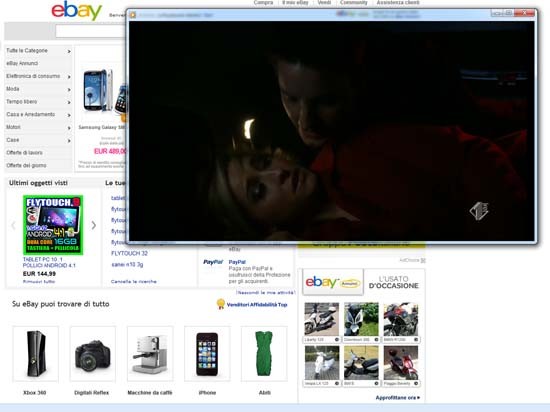
Task: Select FLYTOUCH 32 recent search
Action: click(x=129, y=253)
